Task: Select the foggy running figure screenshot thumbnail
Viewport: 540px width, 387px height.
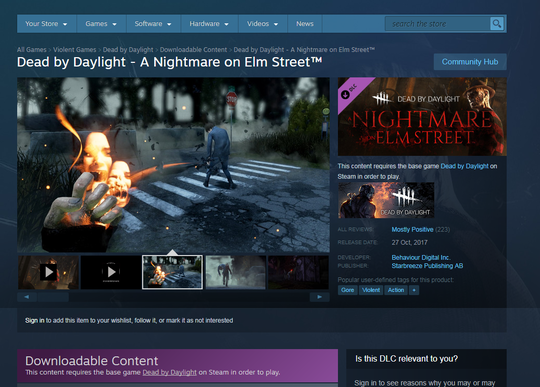Action: click(x=236, y=272)
